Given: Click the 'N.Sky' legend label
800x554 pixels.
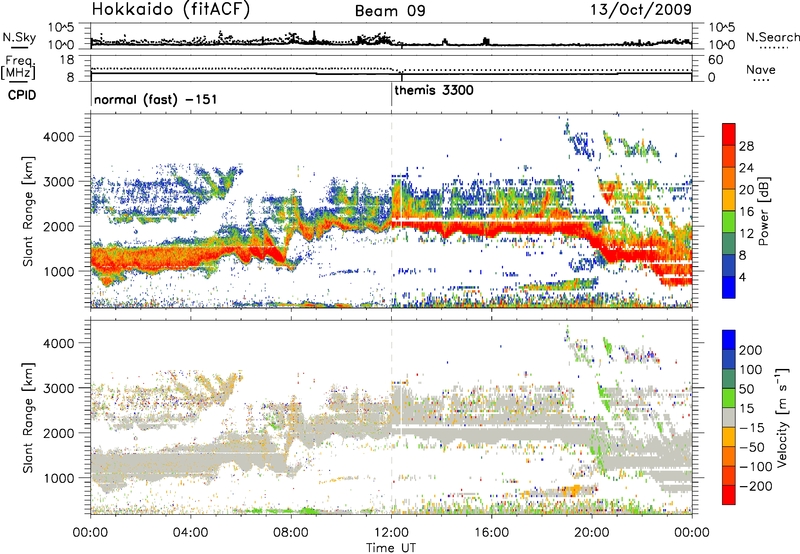Looking at the screenshot, I should [x=19, y=37].
